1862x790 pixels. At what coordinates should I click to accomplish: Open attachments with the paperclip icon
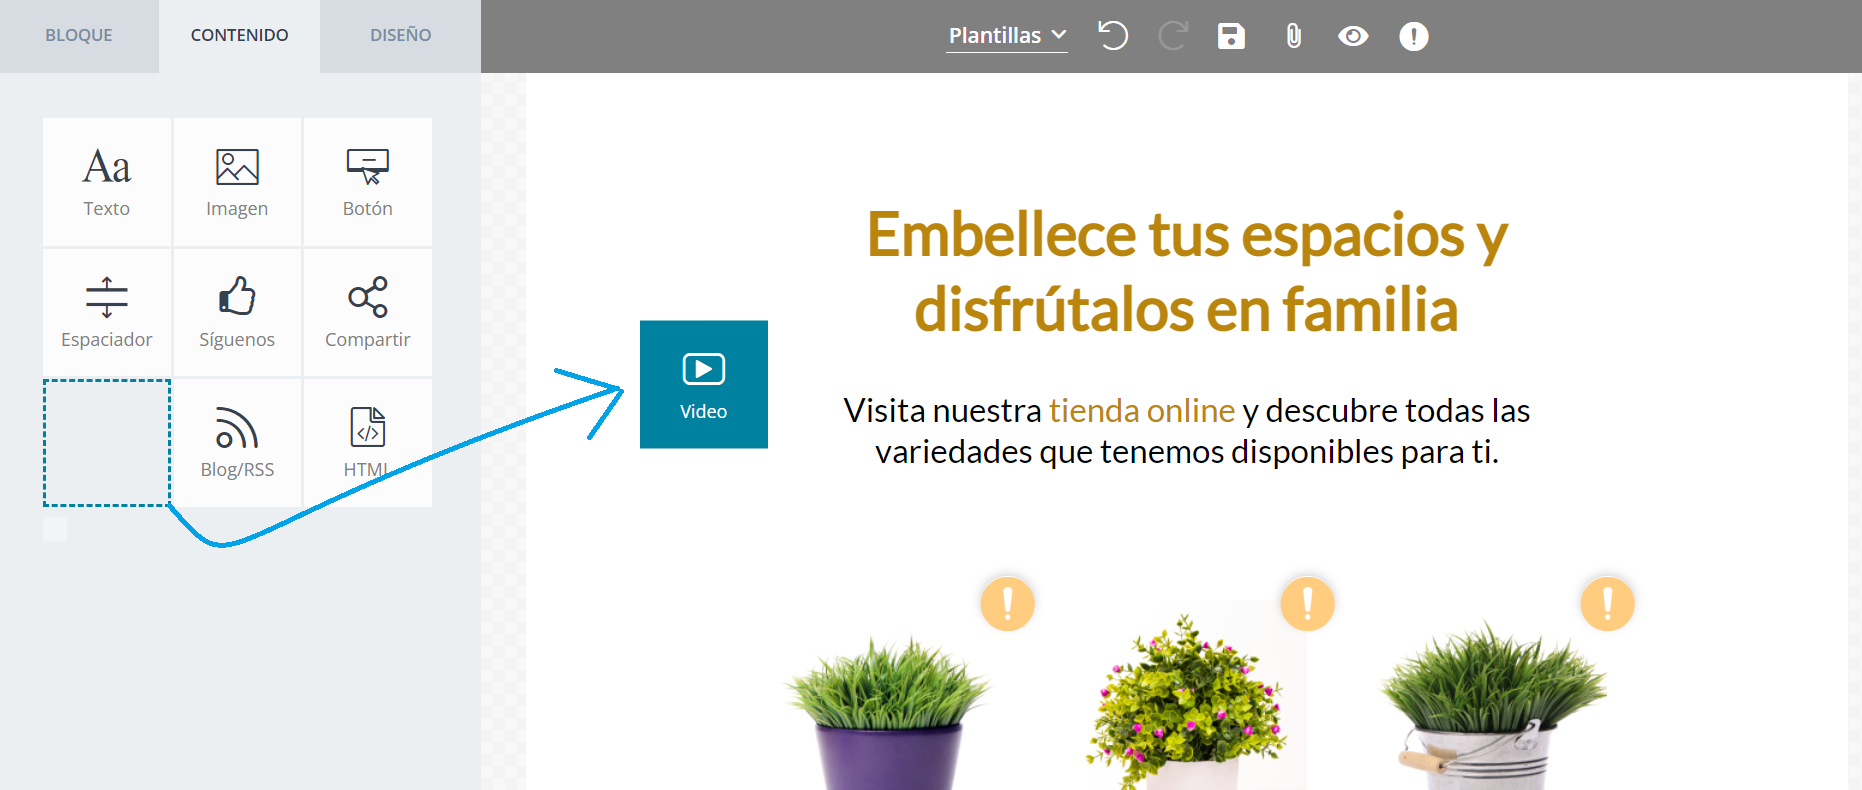coord(1293,36)
